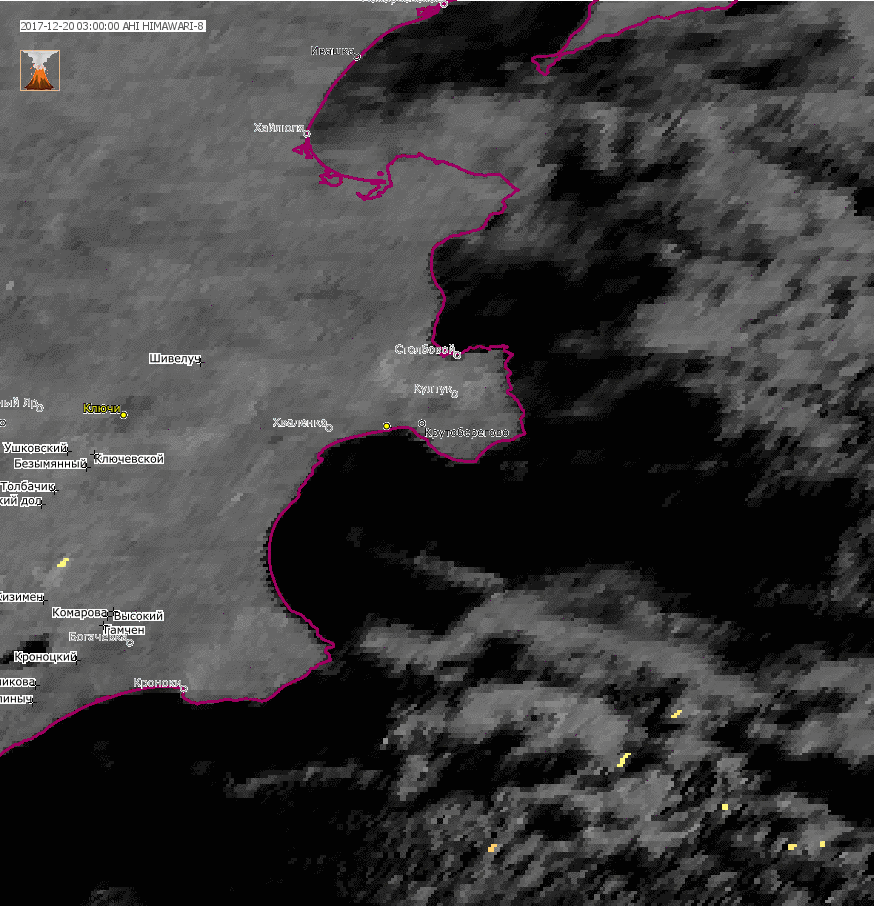Click the Богачевка settlement label
Viewport: 875px width, 907px height.
(x=97, y=637)
